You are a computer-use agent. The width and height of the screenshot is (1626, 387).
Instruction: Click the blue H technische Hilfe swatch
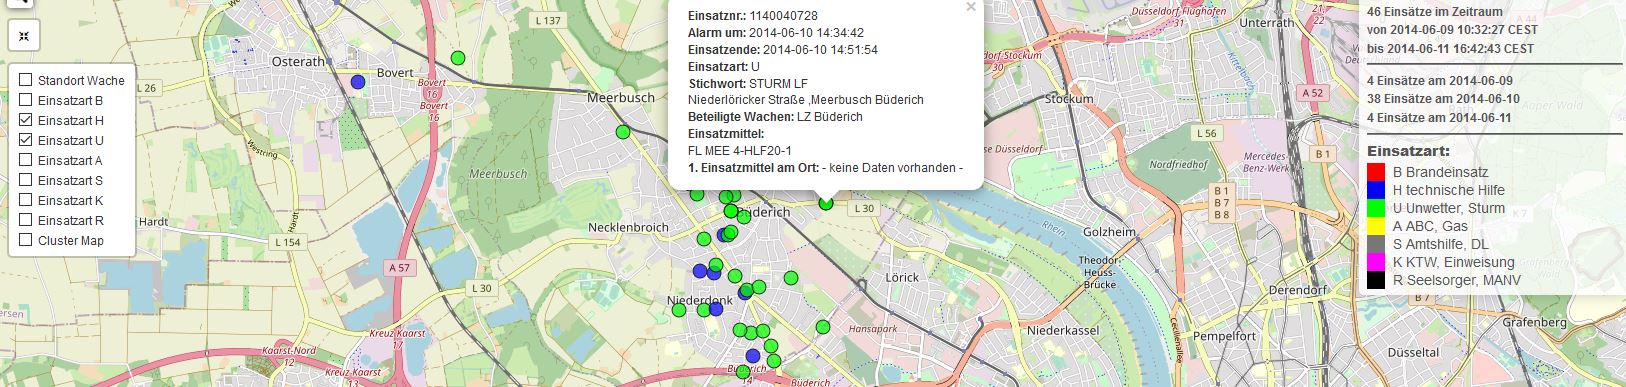tap(1376, 190)
